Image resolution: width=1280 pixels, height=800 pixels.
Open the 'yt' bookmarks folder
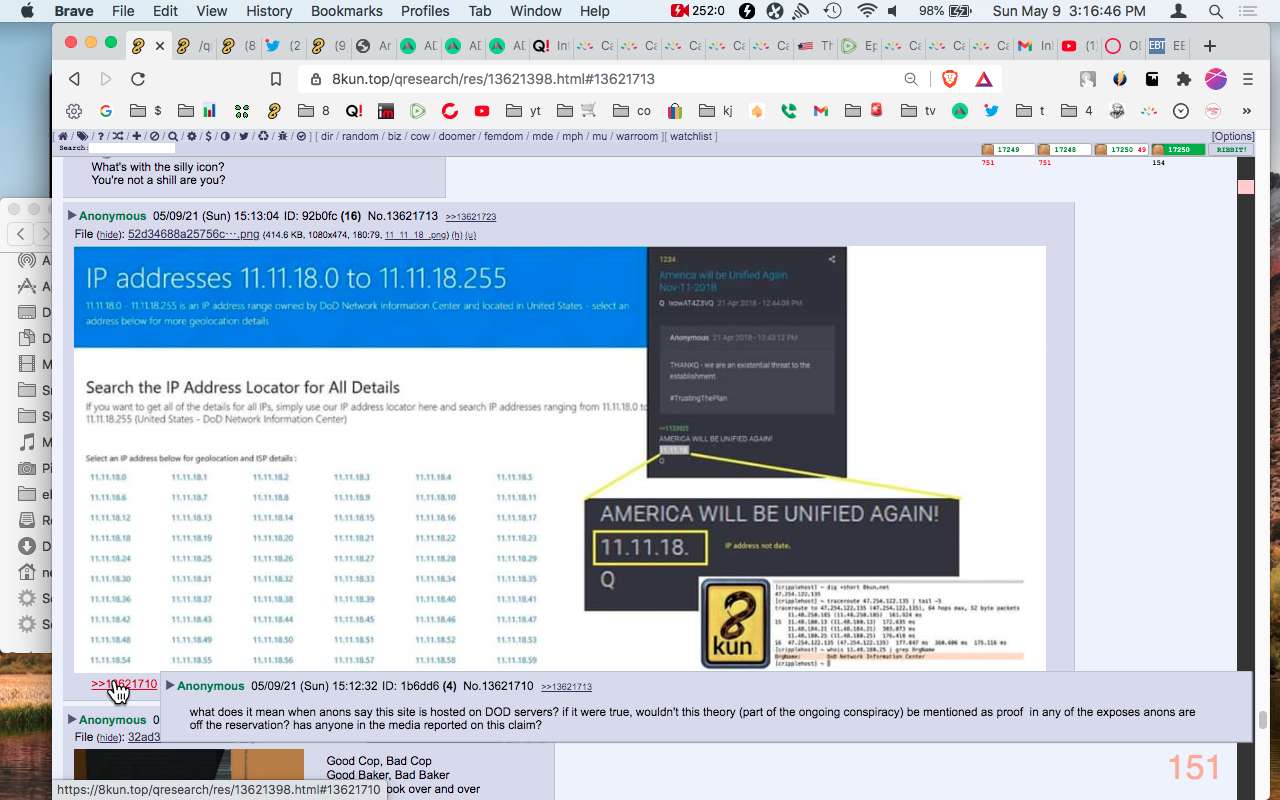tap(524, 111)
